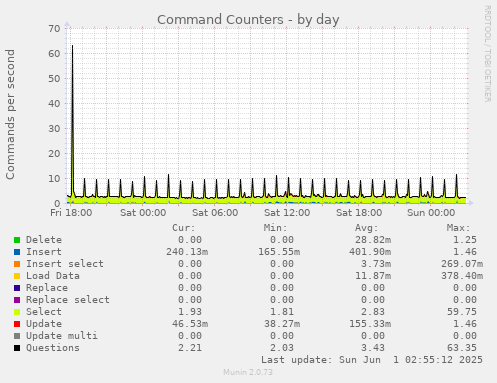Click the 30 y-axis tick label
Image resolution: width=497 pixels, height=383 pixels.
[54, 129]
